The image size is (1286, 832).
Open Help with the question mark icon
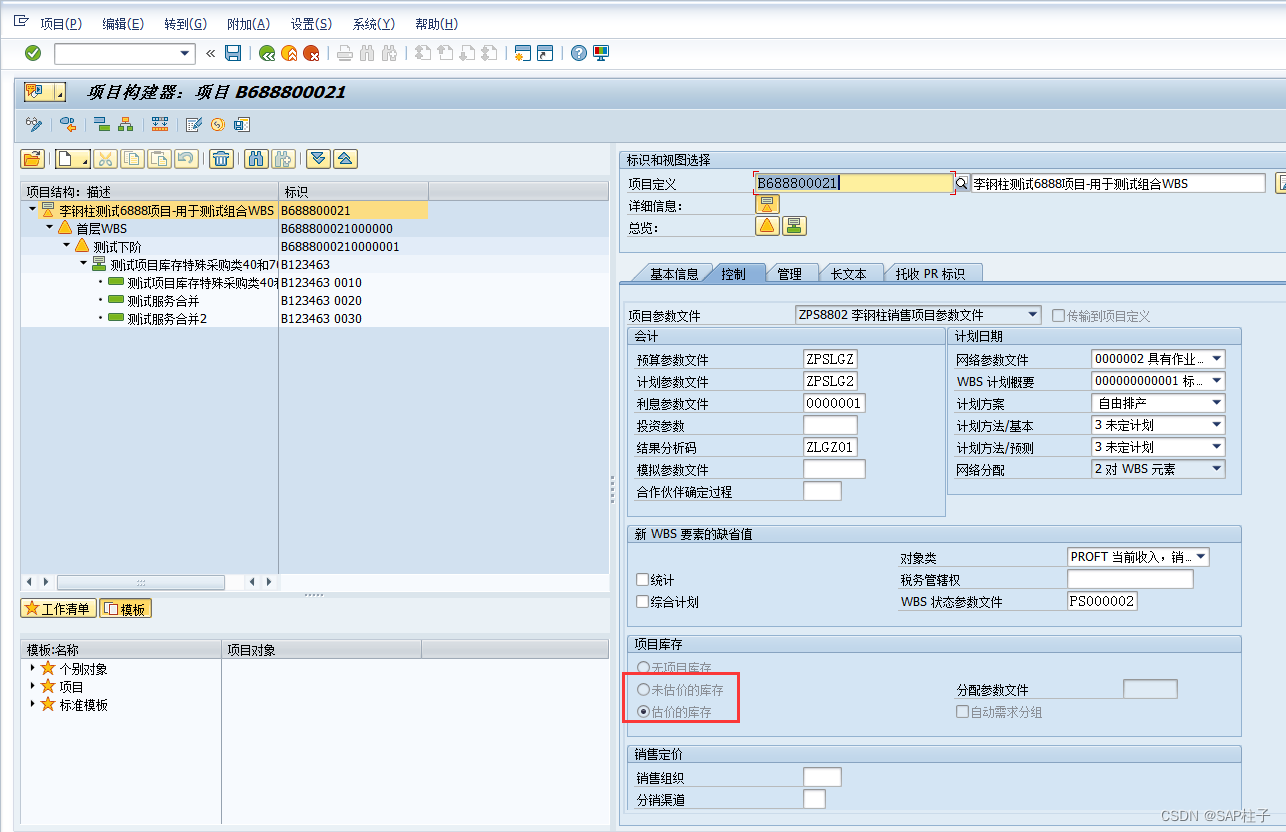(578, 53)
